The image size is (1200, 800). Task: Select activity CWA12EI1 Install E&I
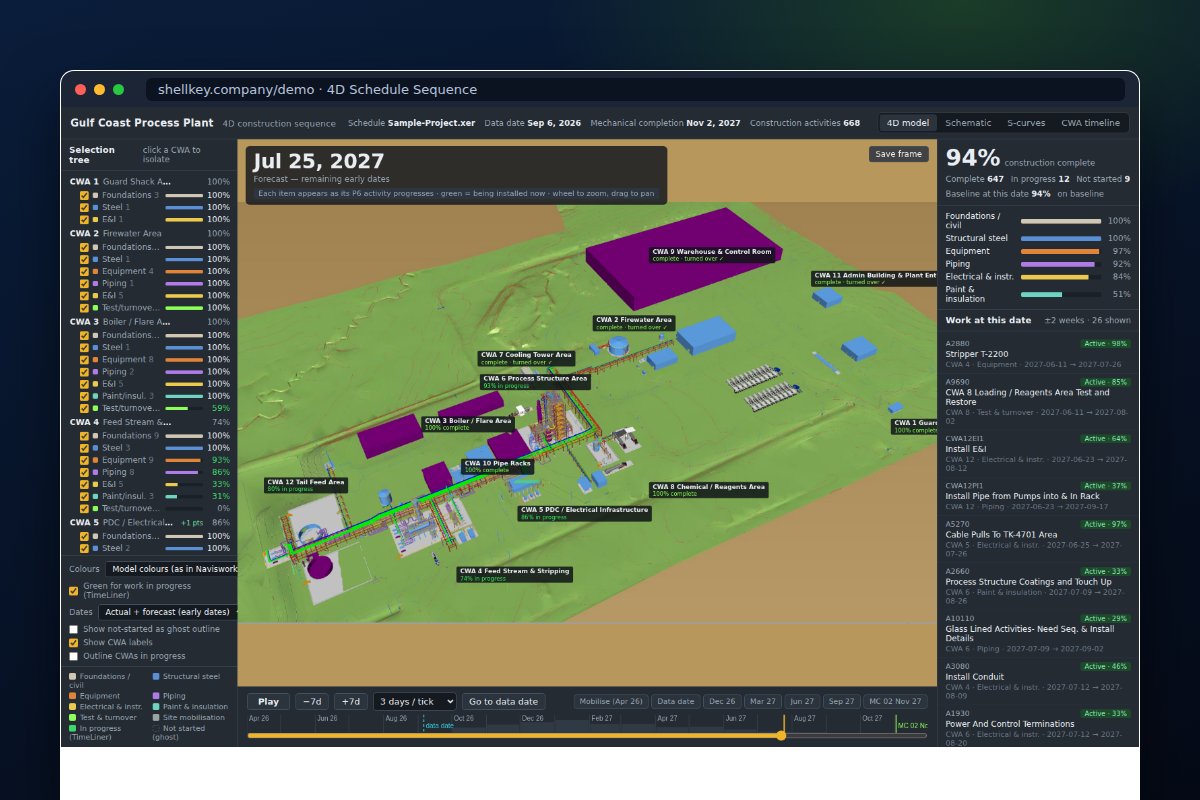click(1038, 453)
